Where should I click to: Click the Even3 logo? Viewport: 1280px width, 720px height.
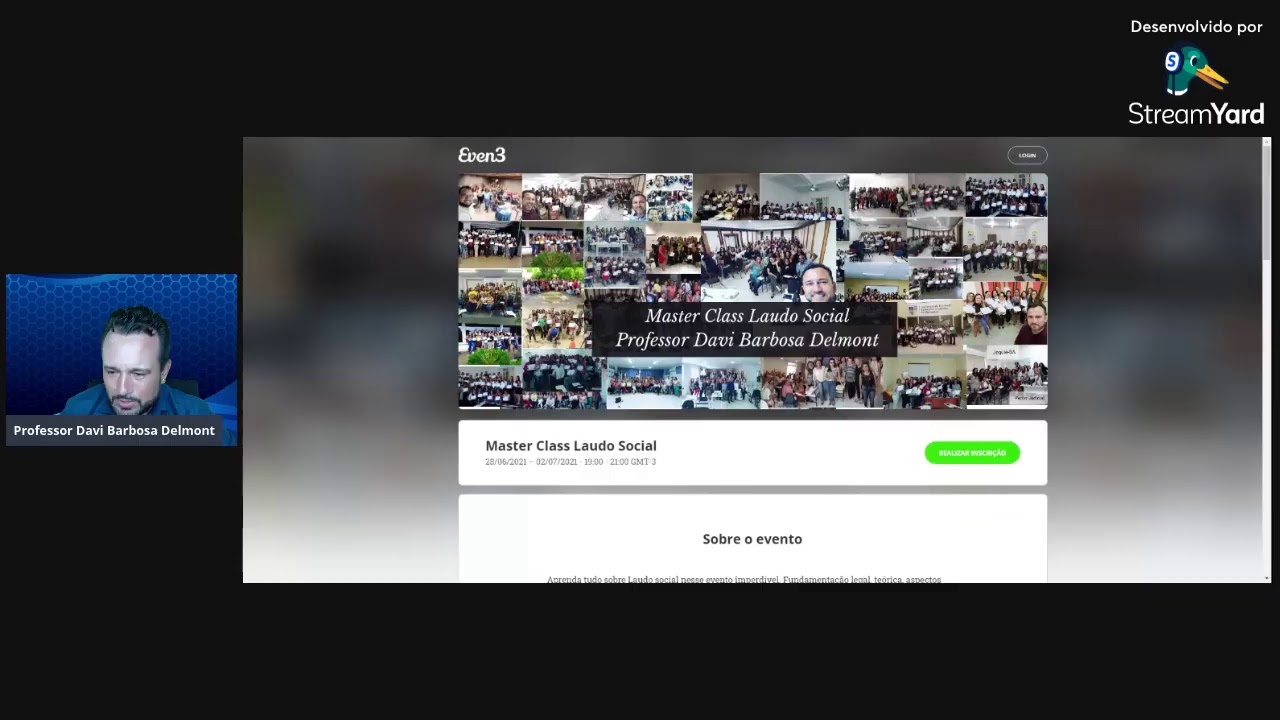tap(482, 155)
